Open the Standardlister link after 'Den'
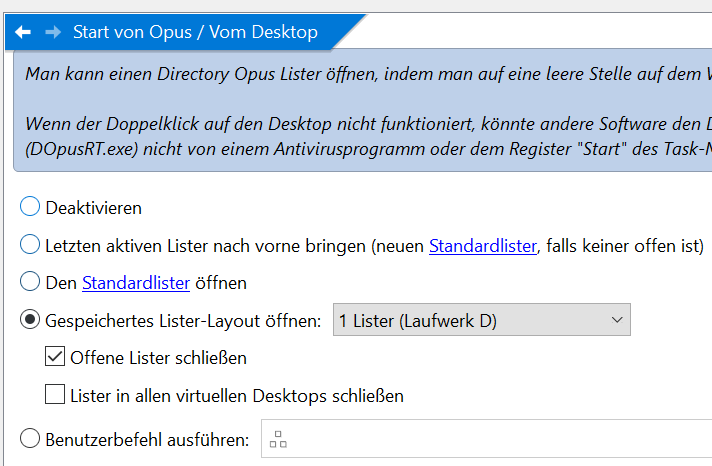Screen dimensions: 712x466 136,283
